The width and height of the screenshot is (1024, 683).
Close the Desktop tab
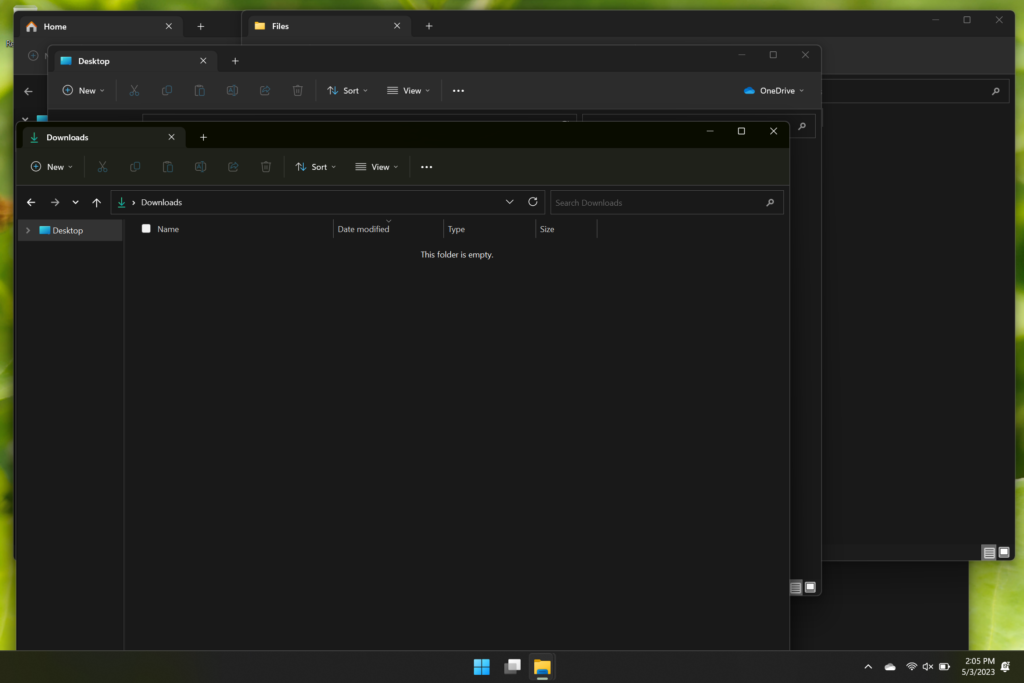click(x=203, y=61)
